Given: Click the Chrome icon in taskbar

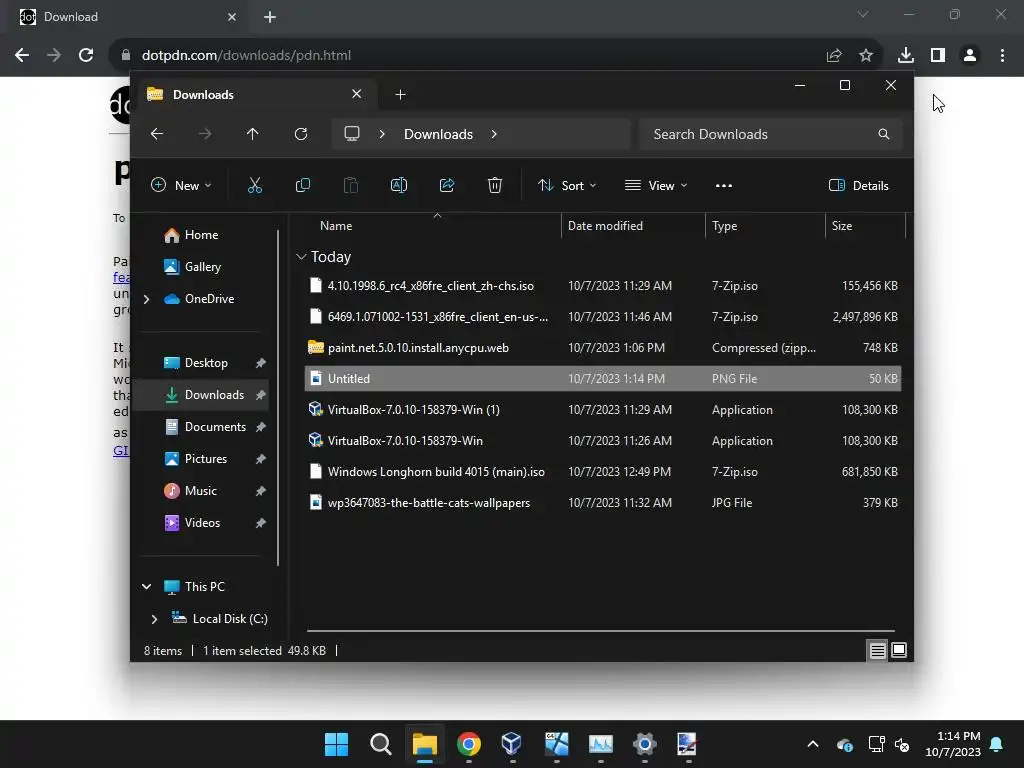Looking at the screenshot, I should coord(468,744).
